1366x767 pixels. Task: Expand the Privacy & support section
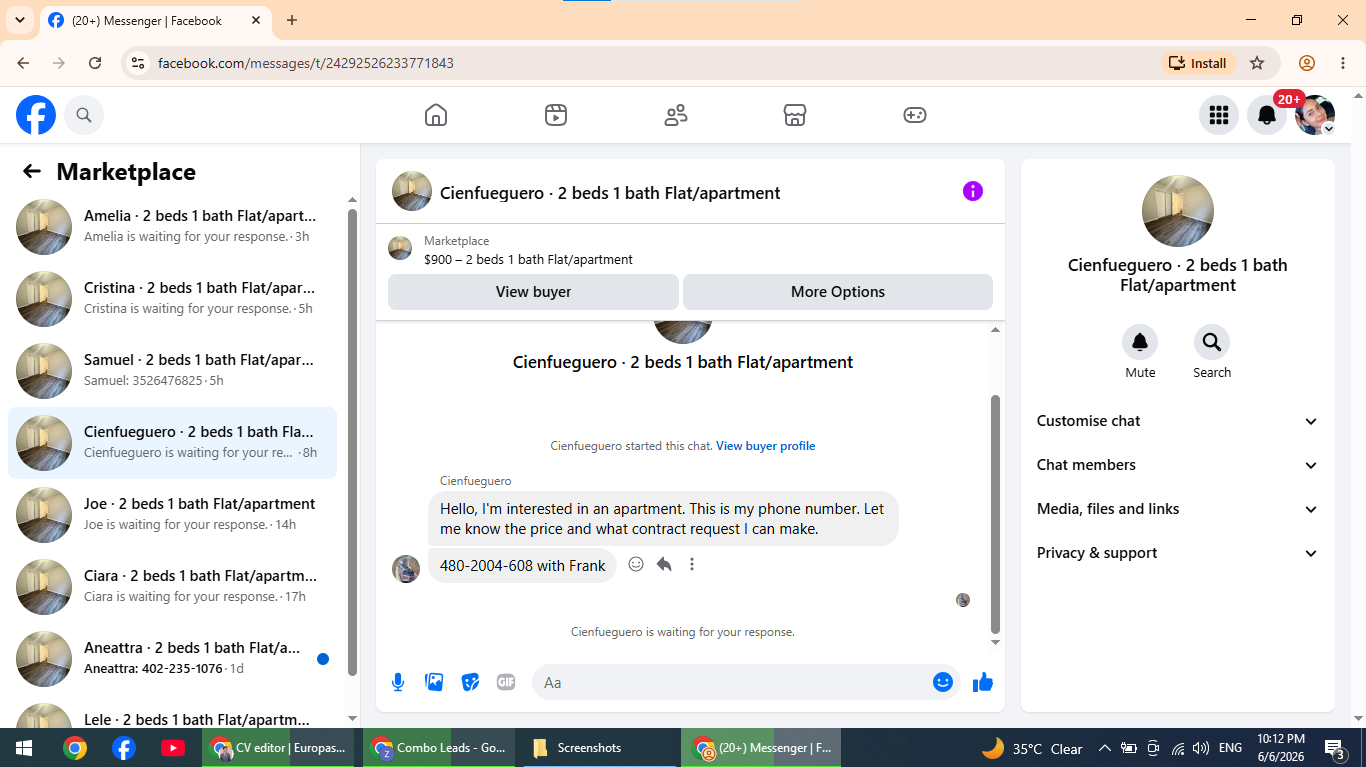(1178, 553)
